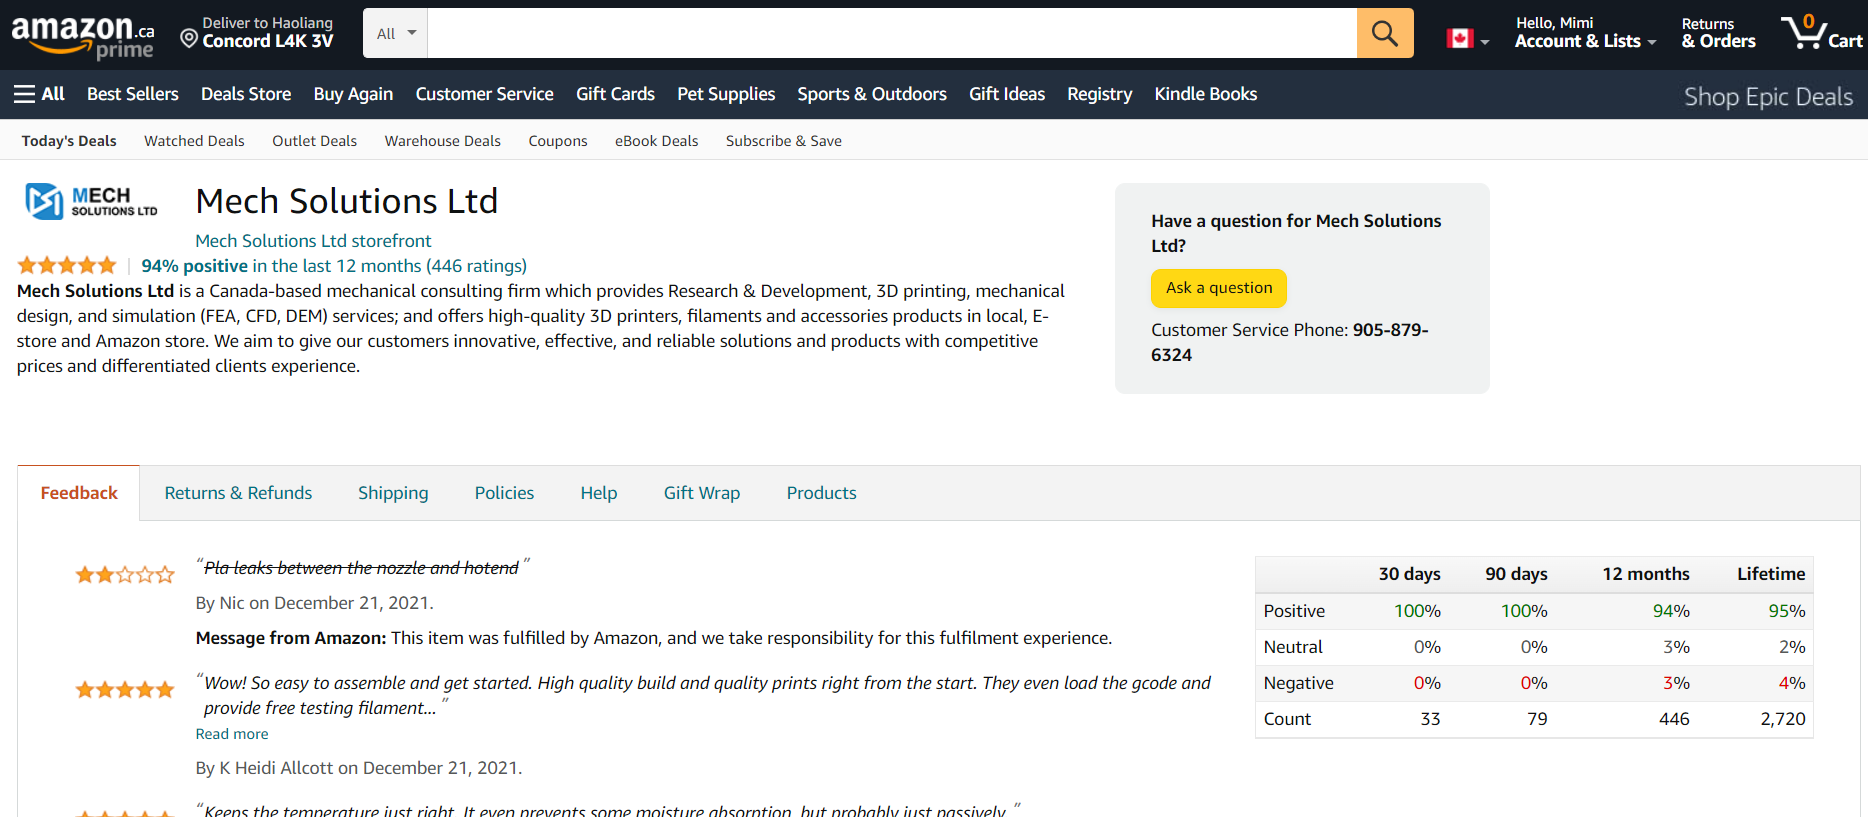Image resolution: width=1868 pixels, height=817 pixels.
Task: Click Read more on Heidi's review
Action: pyautogui.click(x=232, y=734)
